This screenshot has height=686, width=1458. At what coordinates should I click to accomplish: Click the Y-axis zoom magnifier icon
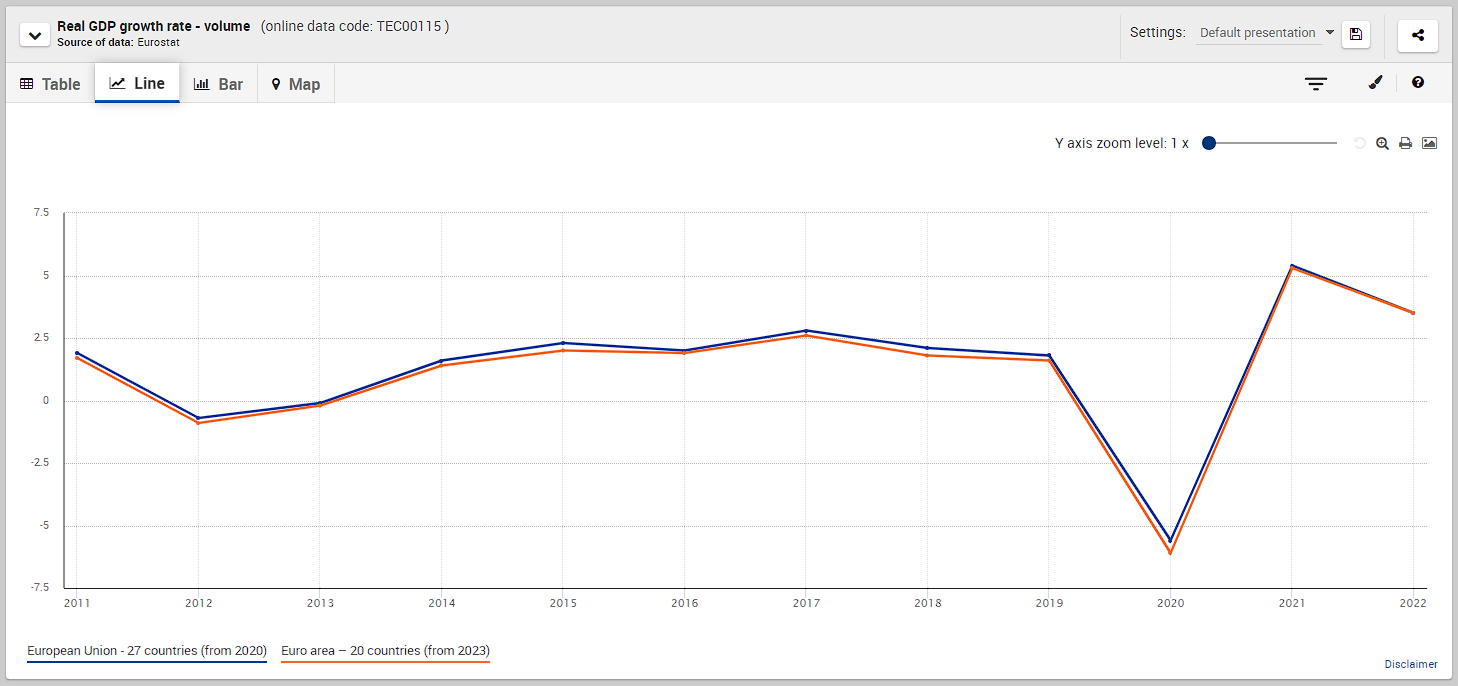(x=1382, y=143)
